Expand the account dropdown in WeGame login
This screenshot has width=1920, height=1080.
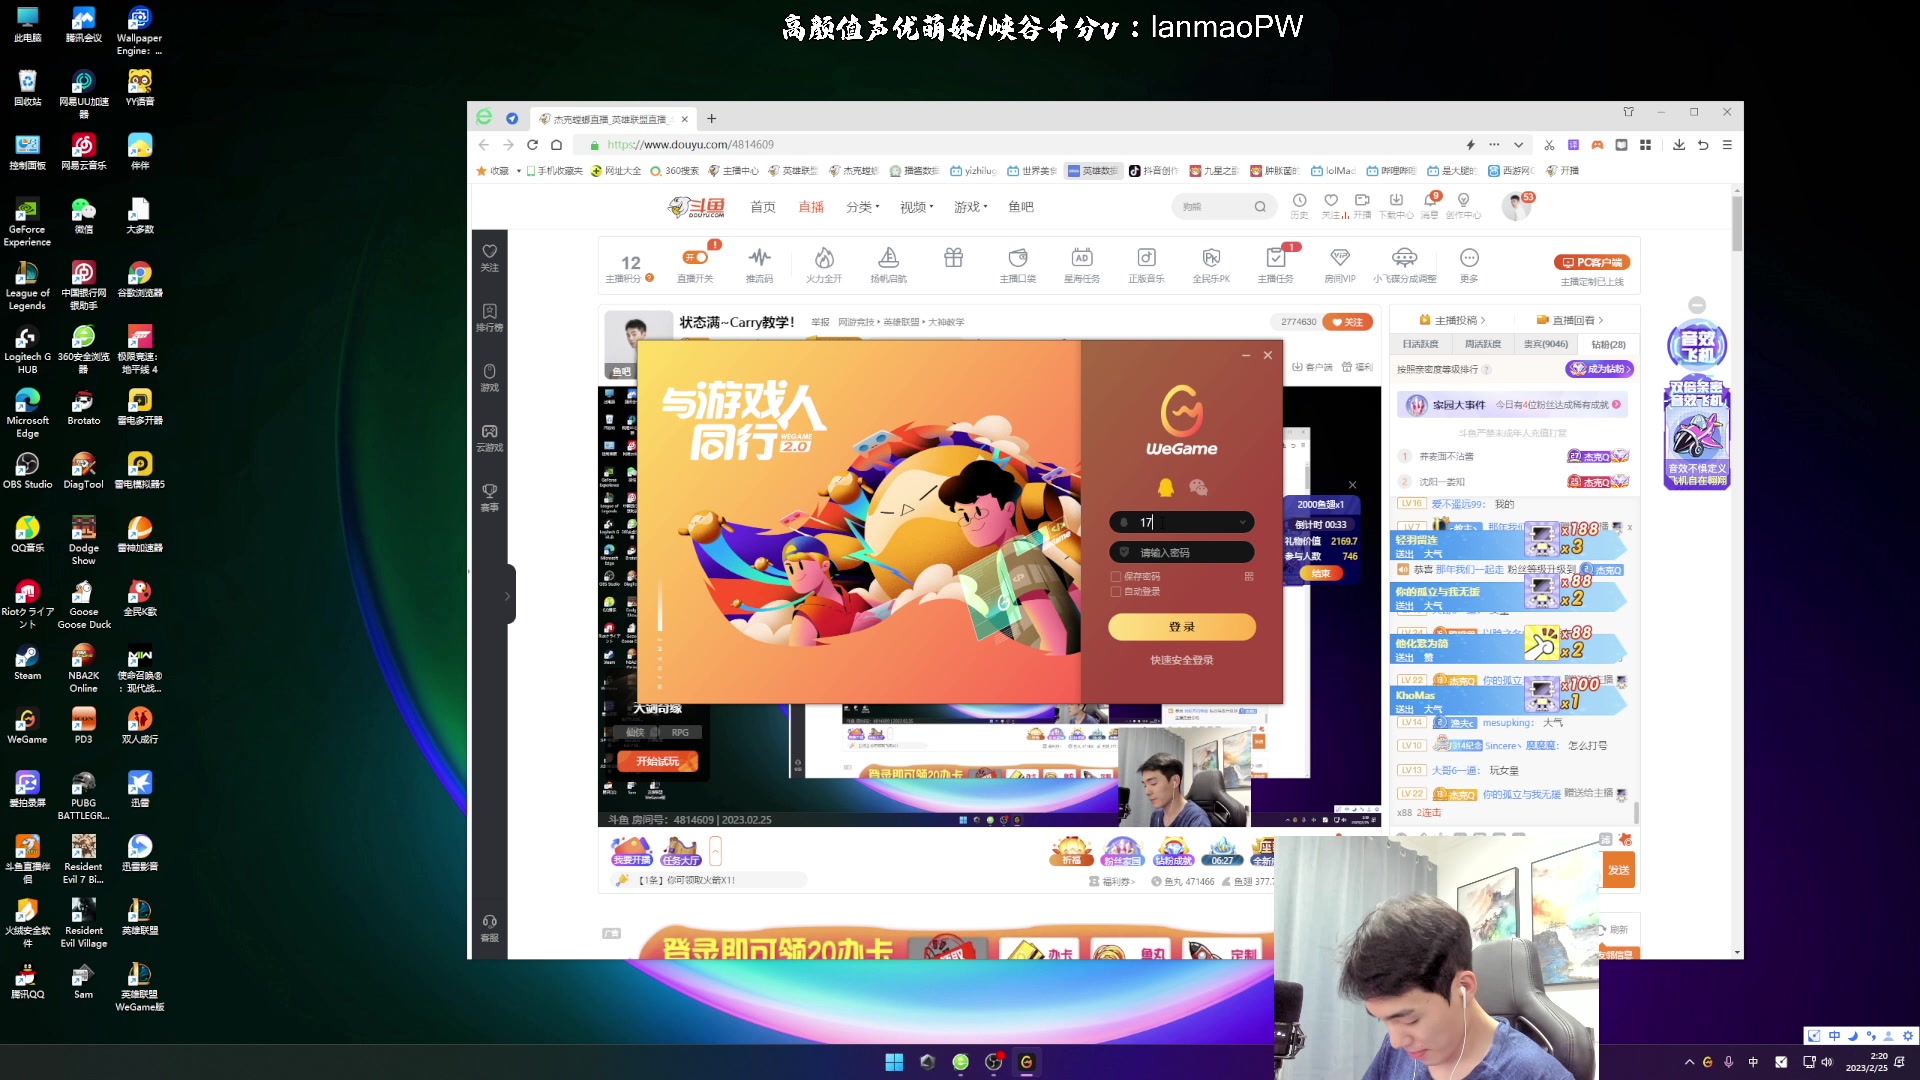click(x=1243, y=521)
